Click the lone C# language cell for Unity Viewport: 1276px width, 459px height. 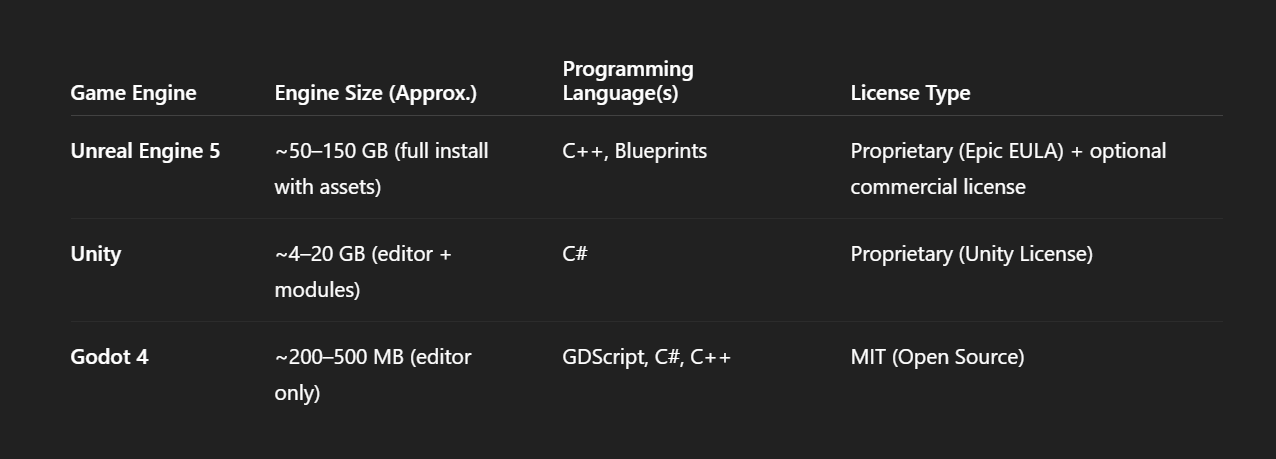[x=575, y=254]
